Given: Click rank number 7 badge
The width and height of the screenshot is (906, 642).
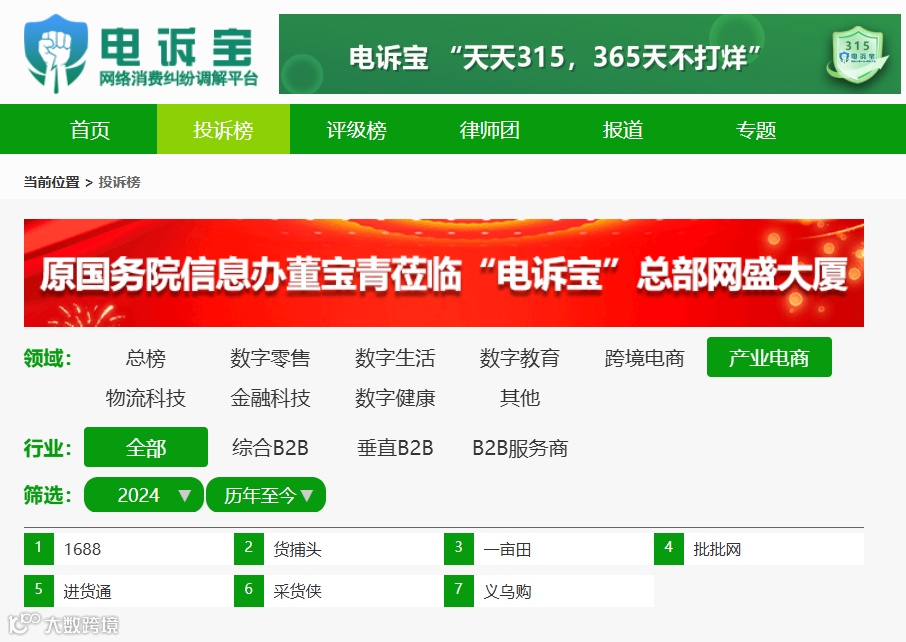Looking at the screenshot, I should pyautogui.click(x=459, y=591).
